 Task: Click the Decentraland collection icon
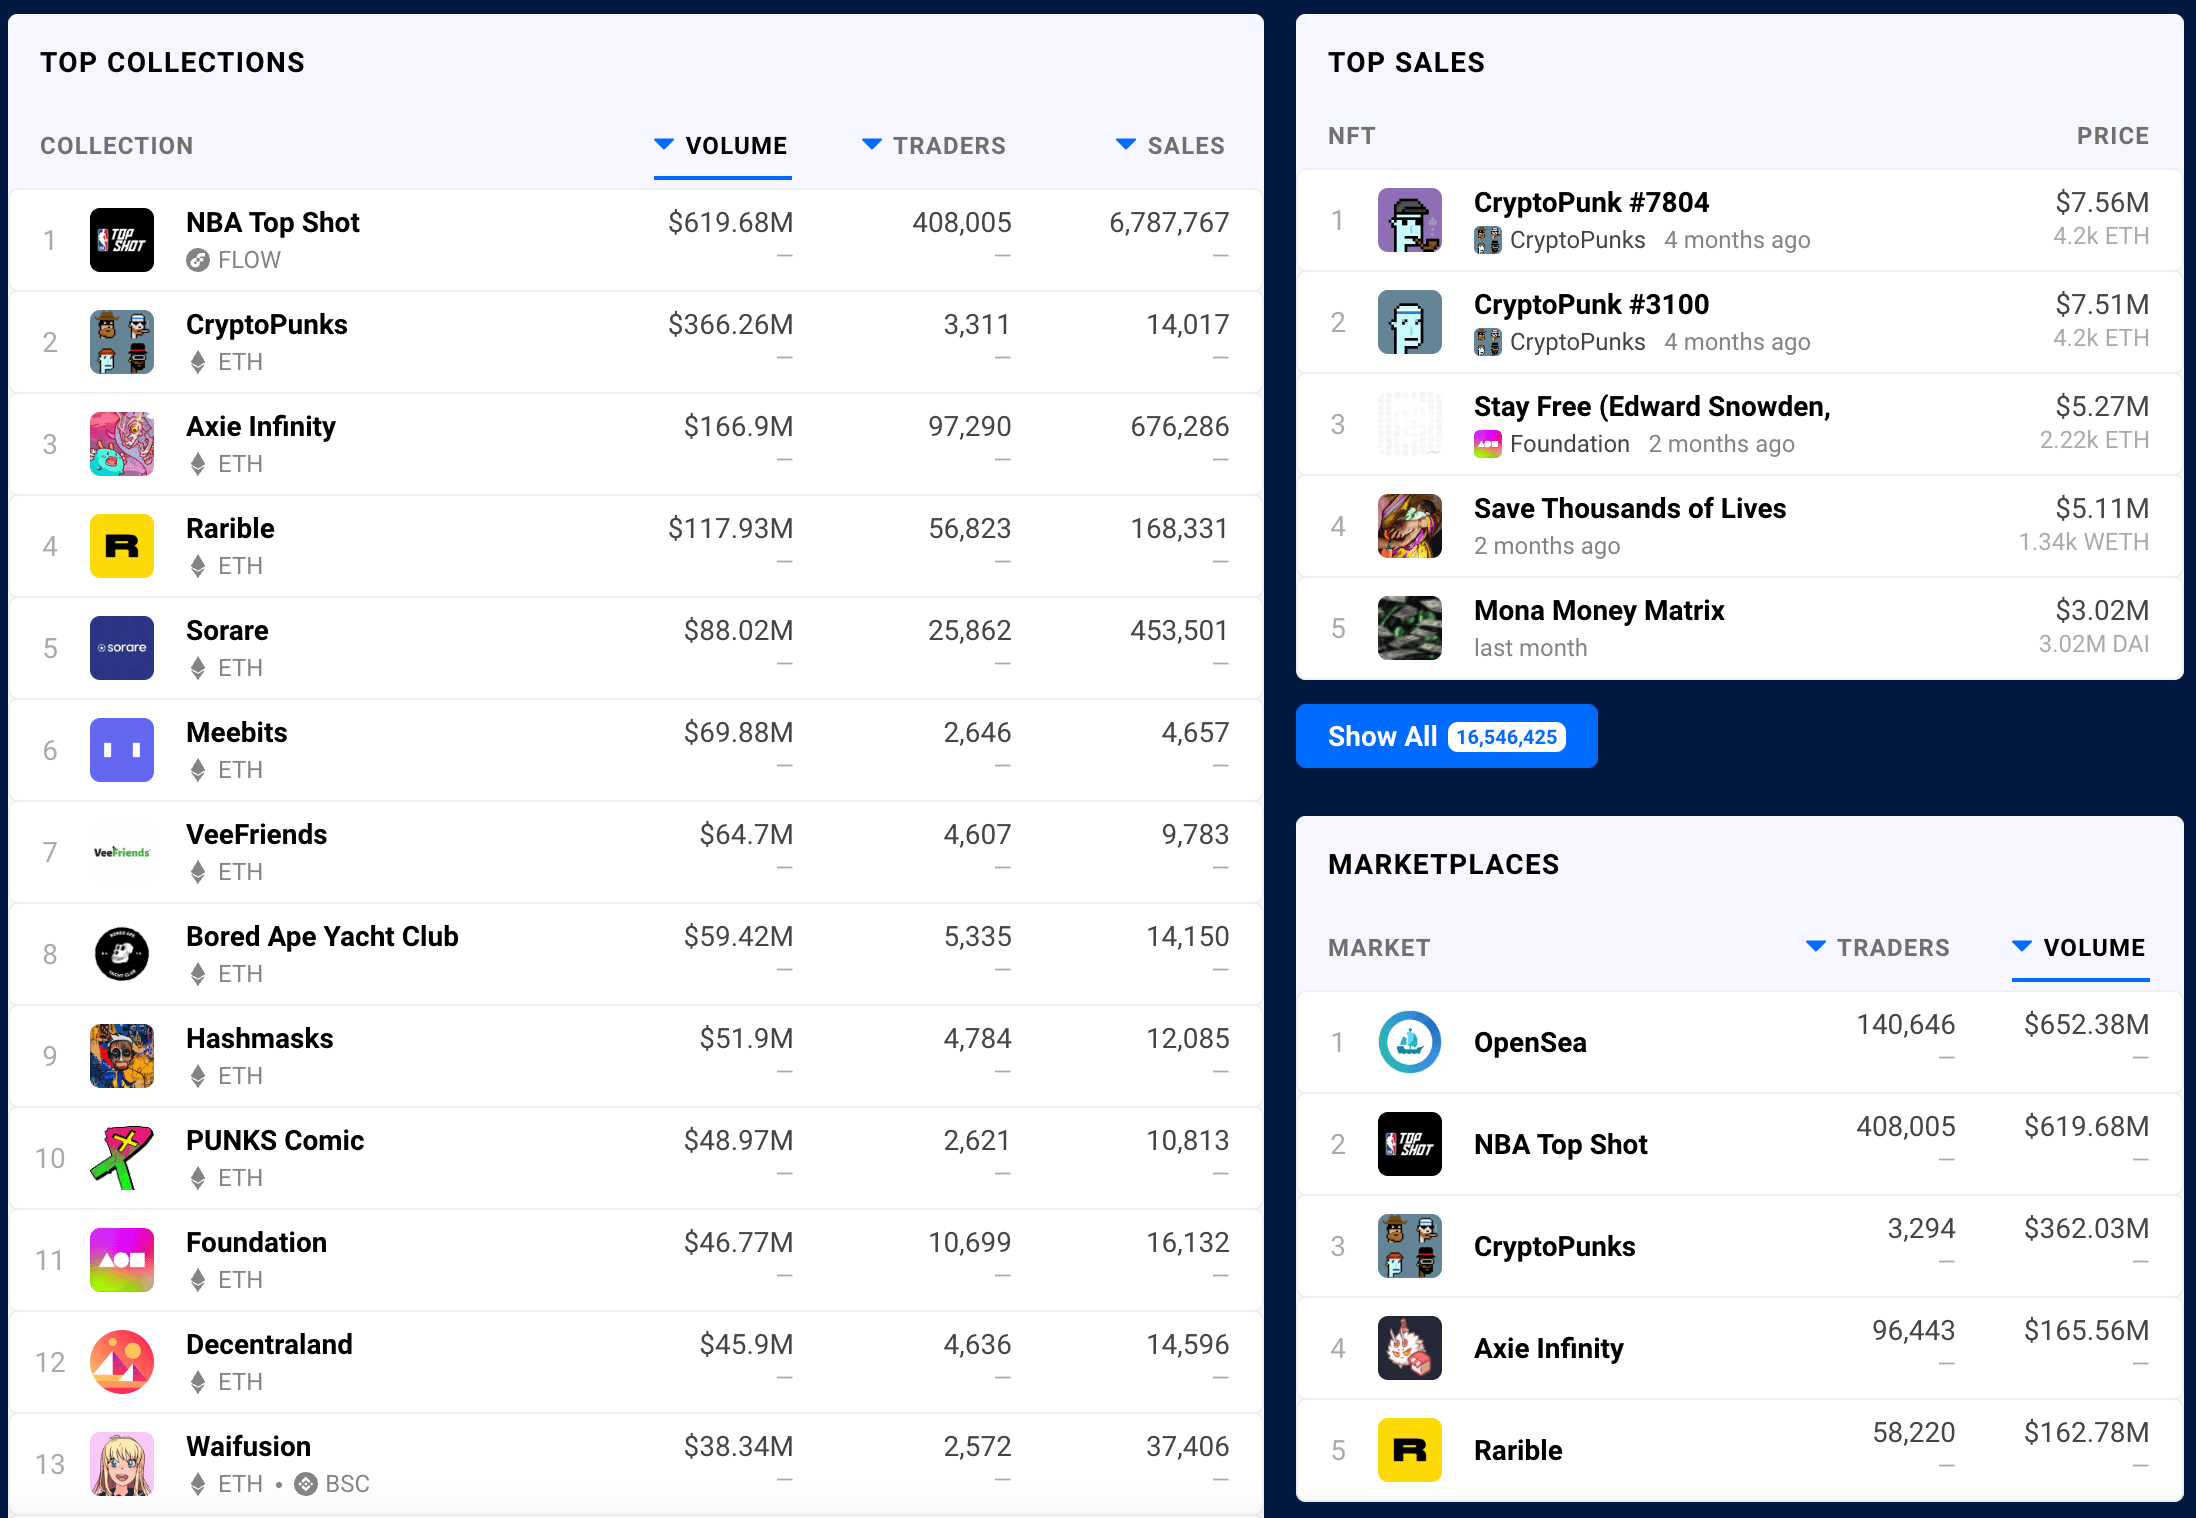coord(121,1362)
